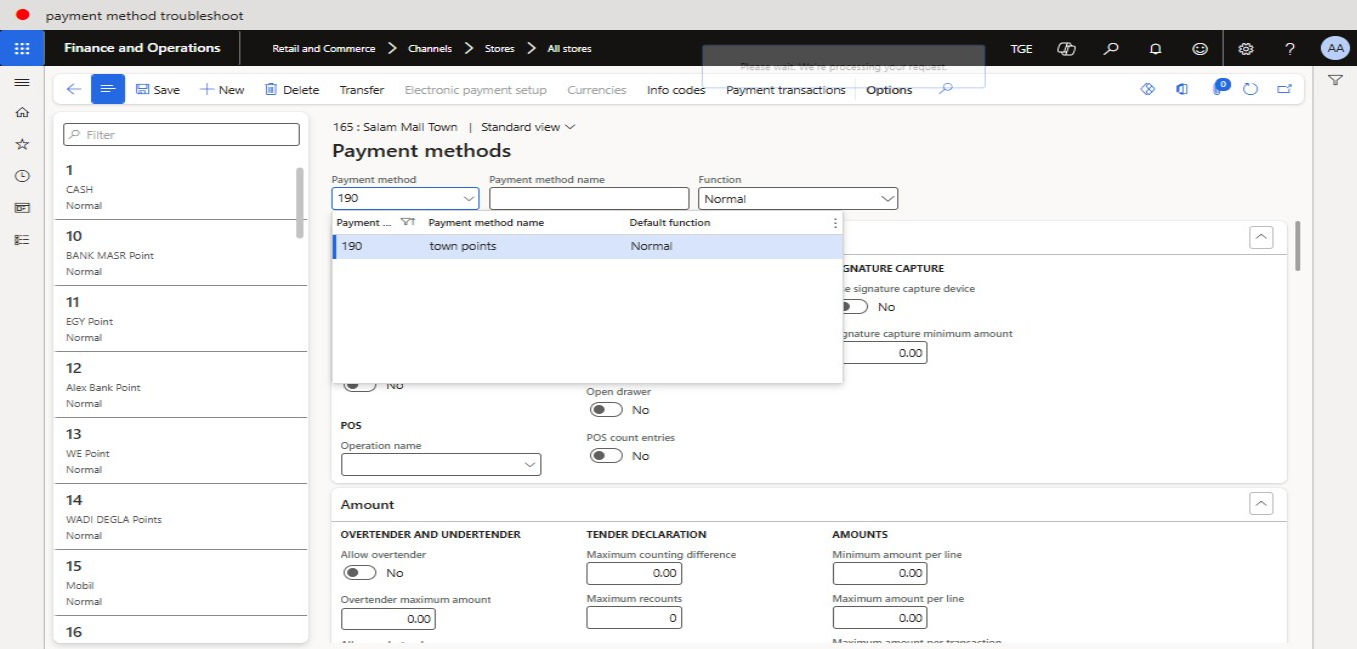1357x649 pixels.
Task: Toggle POS count entries switch
Action: tap(606, 456)
